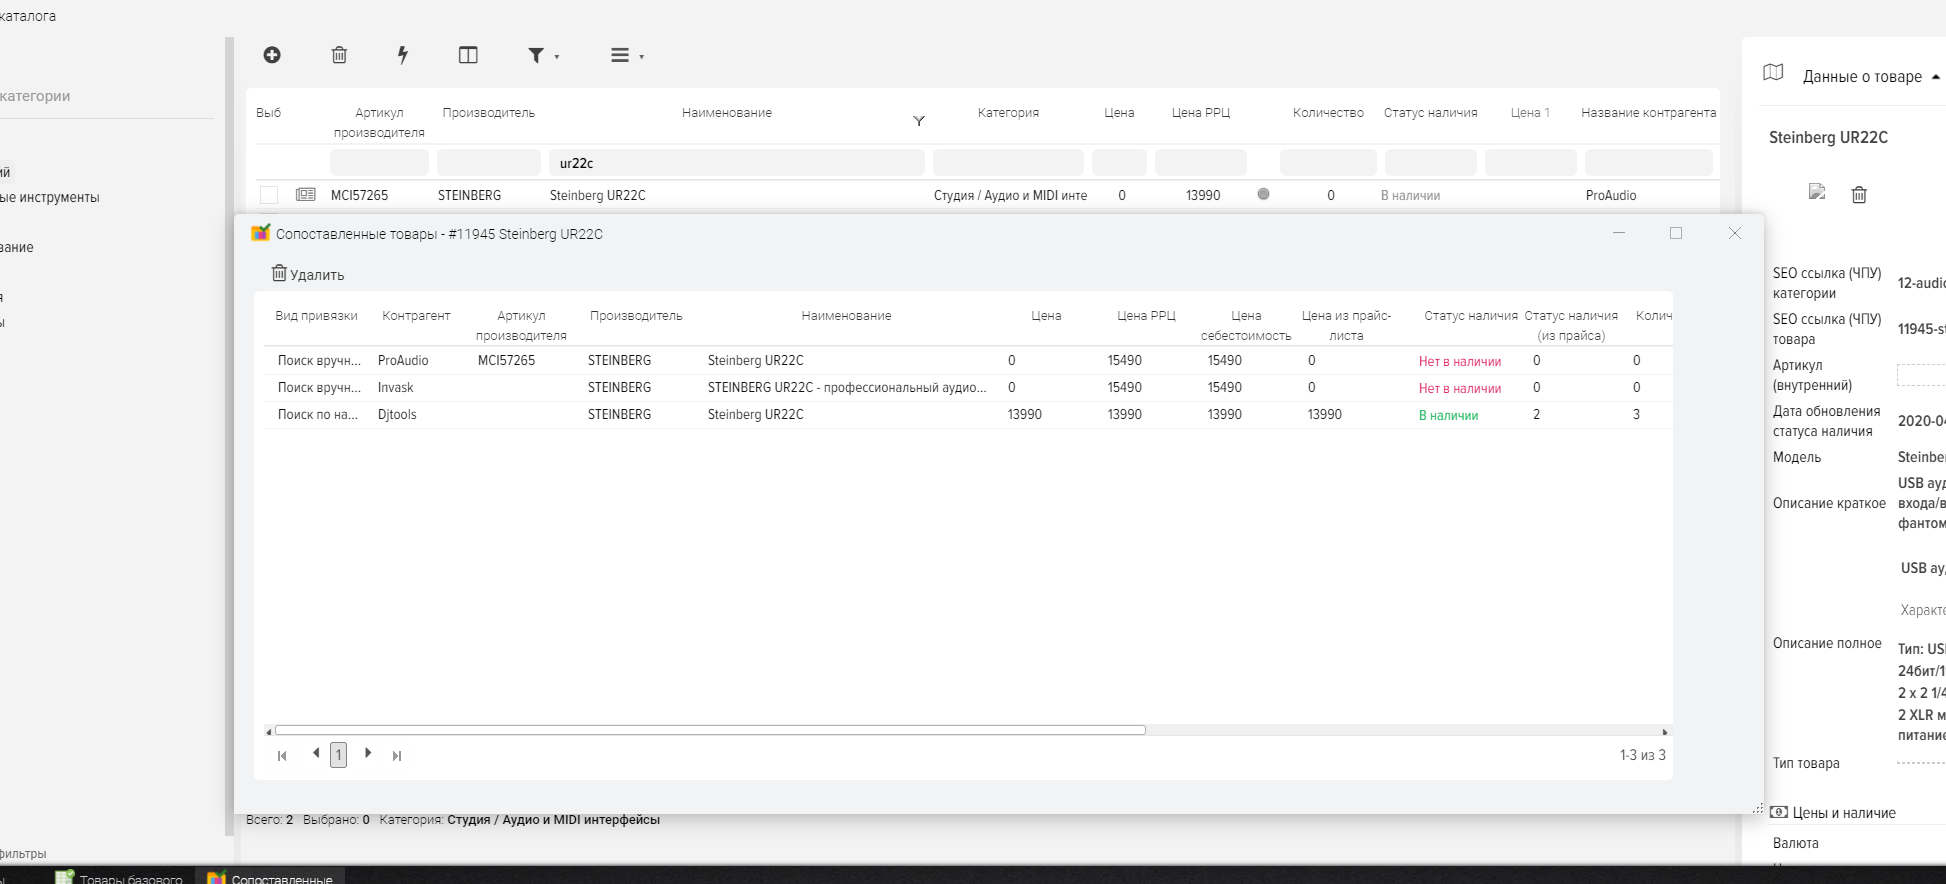1946x884 pixels.
Task: Go to first page in matched products dialog
Action: tap(282, 756)
